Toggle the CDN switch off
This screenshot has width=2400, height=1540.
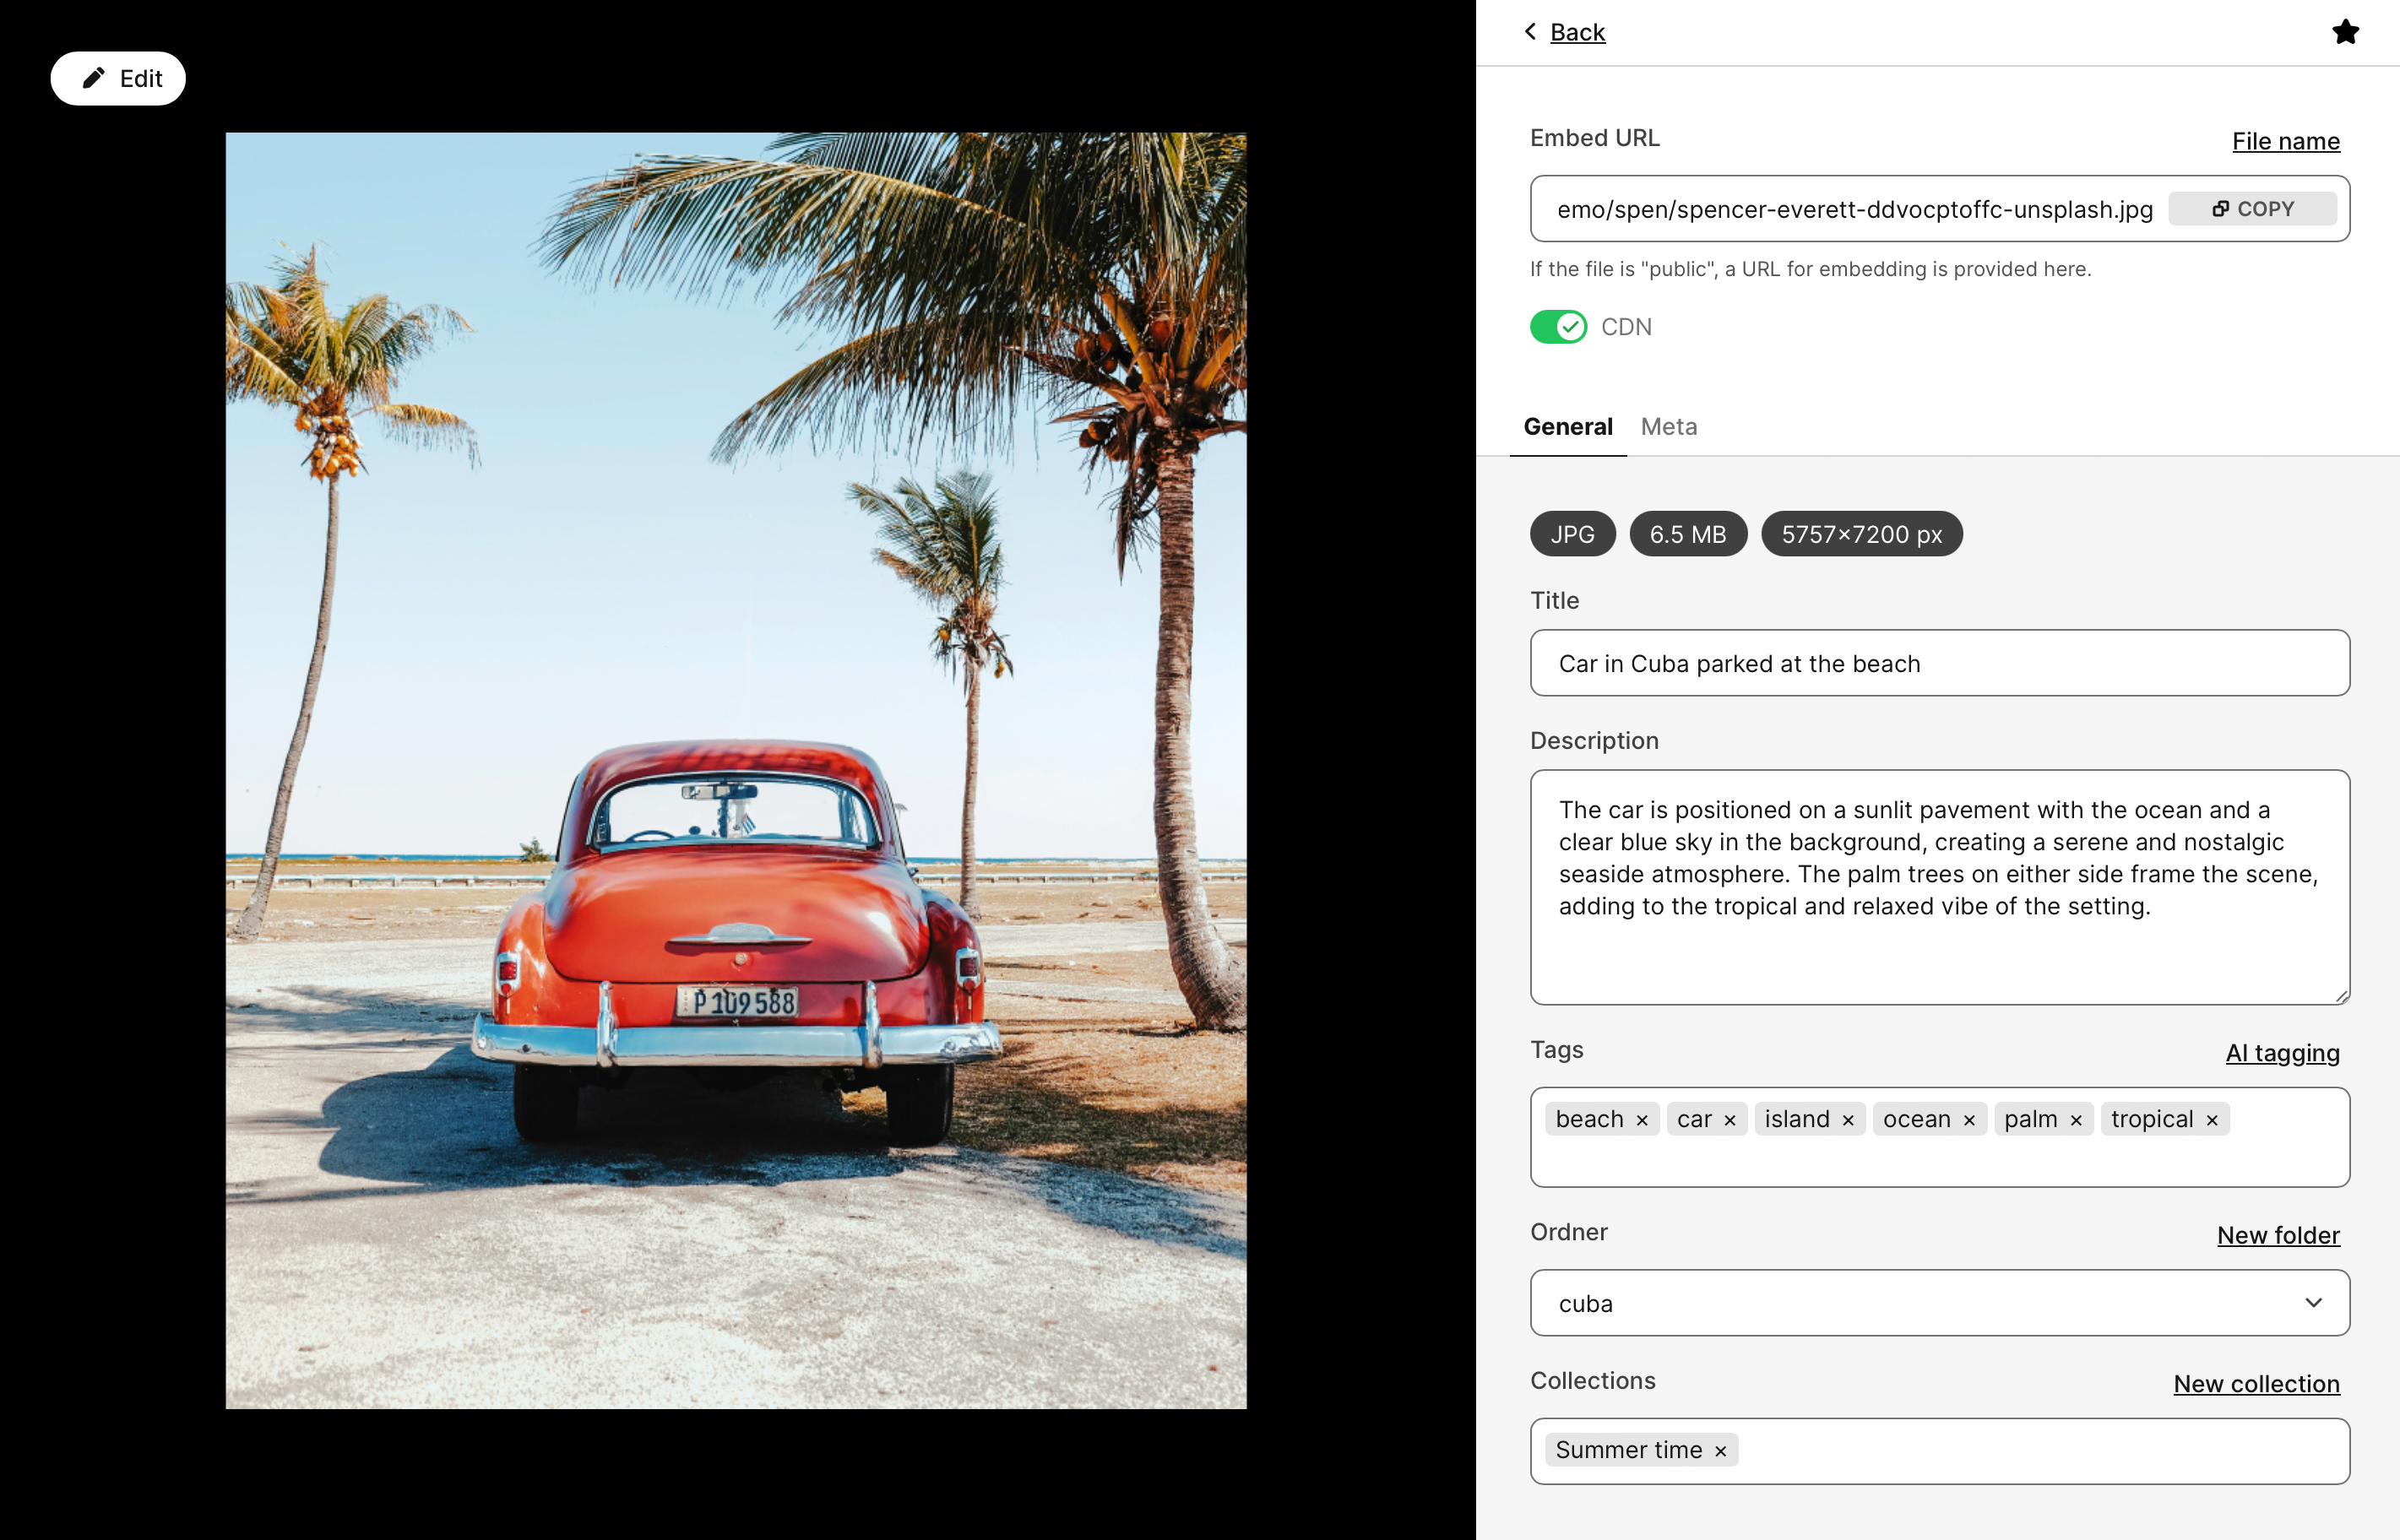1558,327
